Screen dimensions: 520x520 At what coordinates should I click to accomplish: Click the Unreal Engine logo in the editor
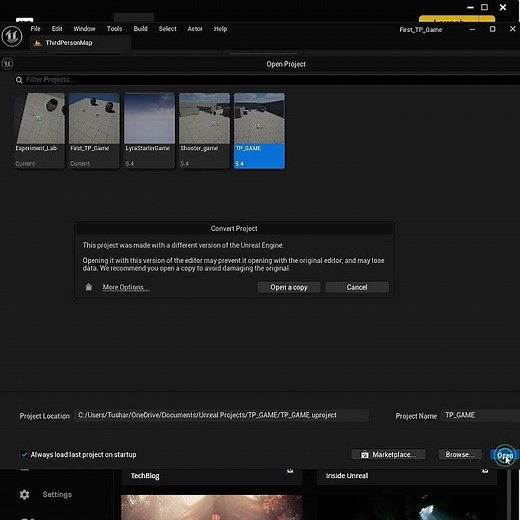12,36
